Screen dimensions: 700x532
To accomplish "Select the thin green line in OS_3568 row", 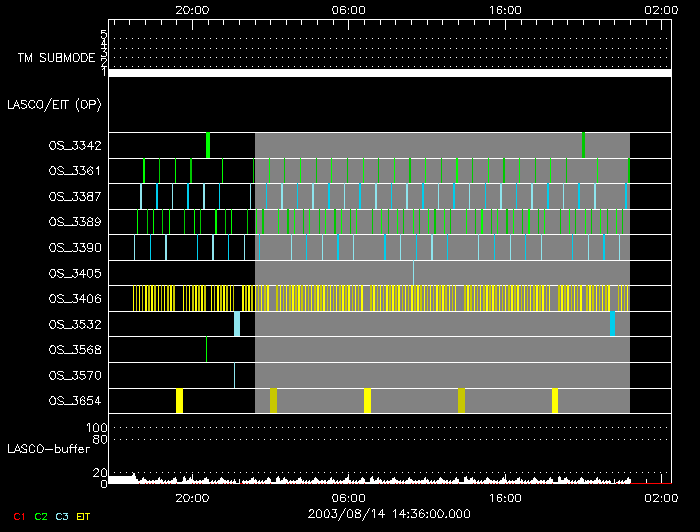I will [x=207, y=349].
